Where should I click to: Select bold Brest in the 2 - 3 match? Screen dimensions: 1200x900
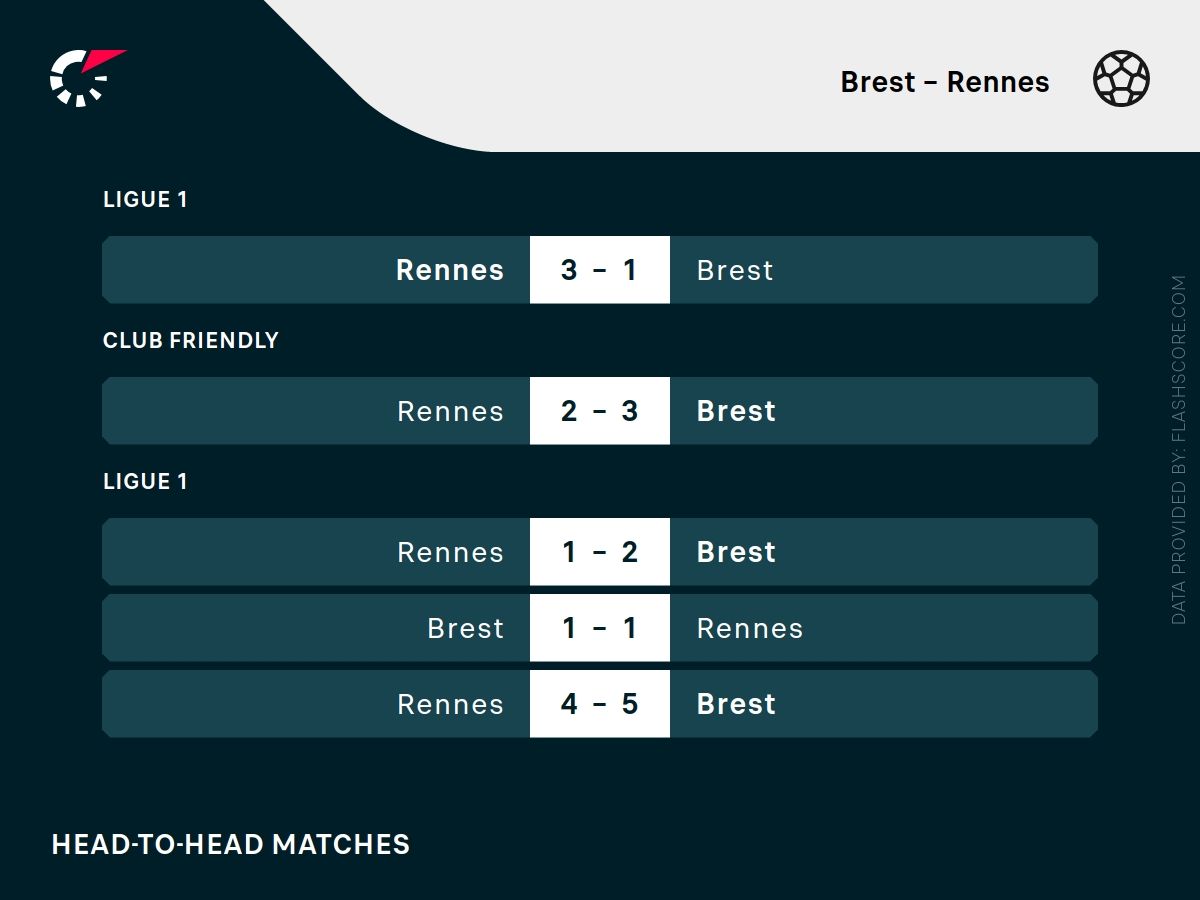(736, 411)
